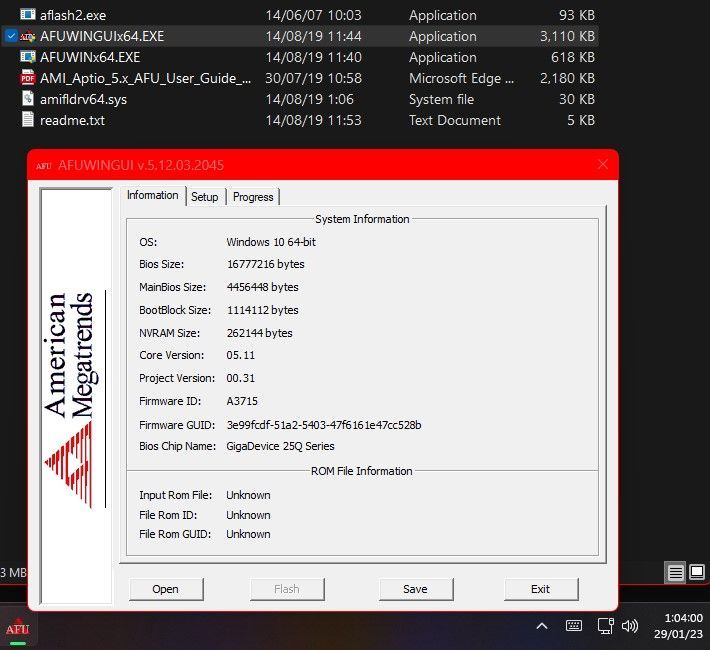Screen dimensions: 710x650
Task: Open the AFU app in the taskbar
Action: coord(18,629)
